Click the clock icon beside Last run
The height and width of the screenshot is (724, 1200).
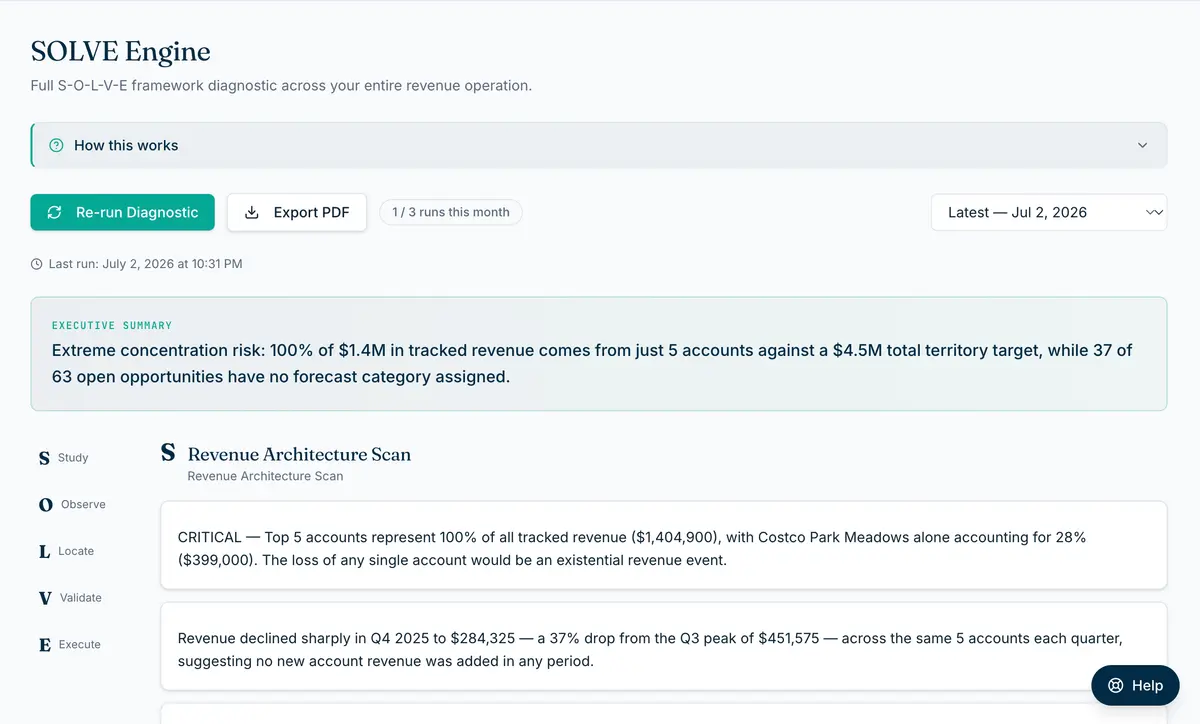coord(37,264)
